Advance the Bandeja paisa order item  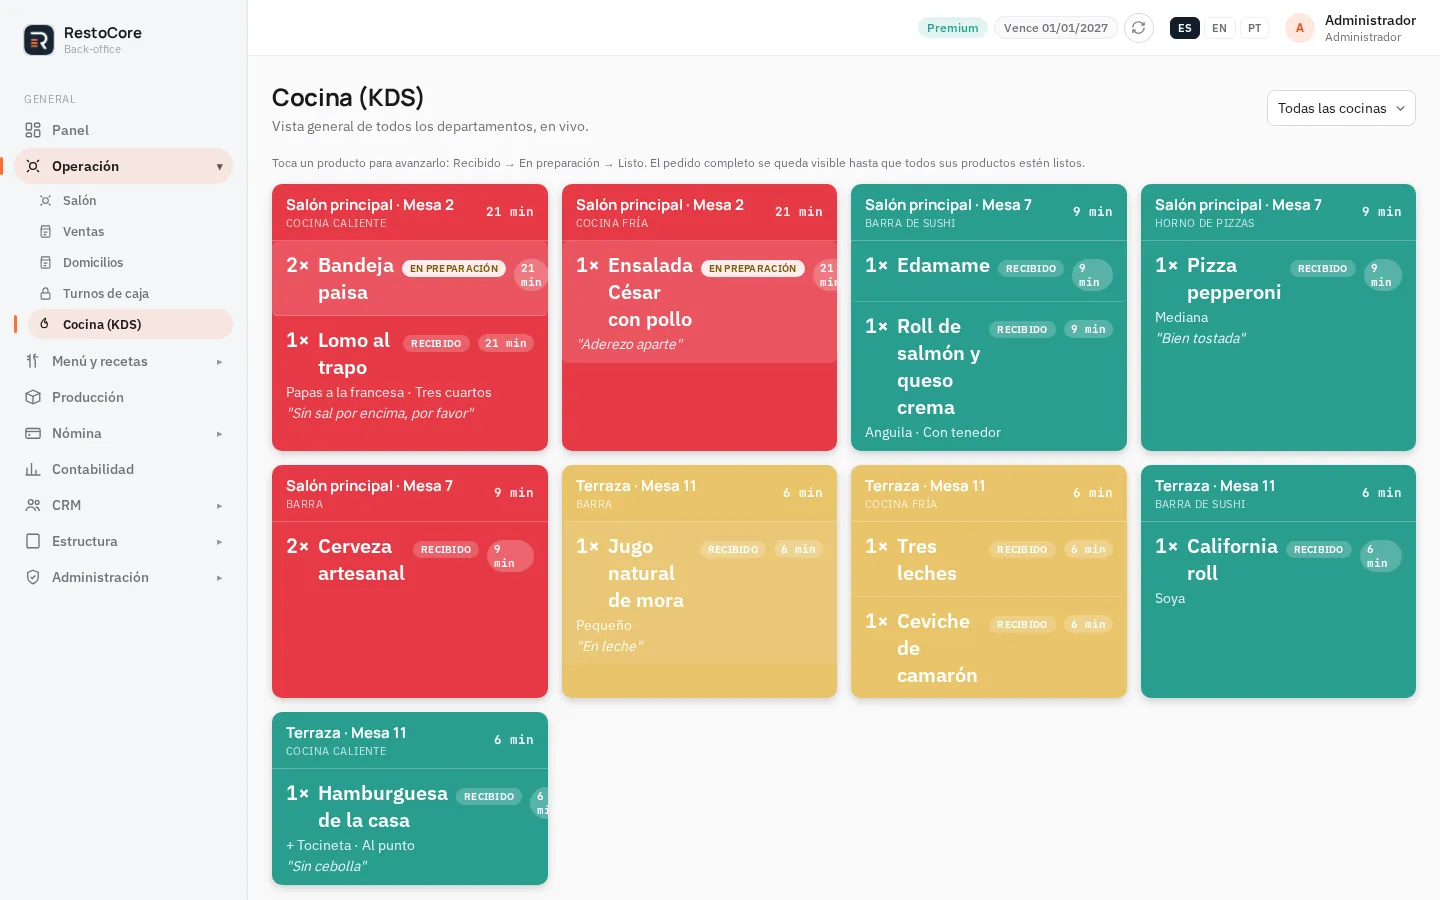click(410, 278)
